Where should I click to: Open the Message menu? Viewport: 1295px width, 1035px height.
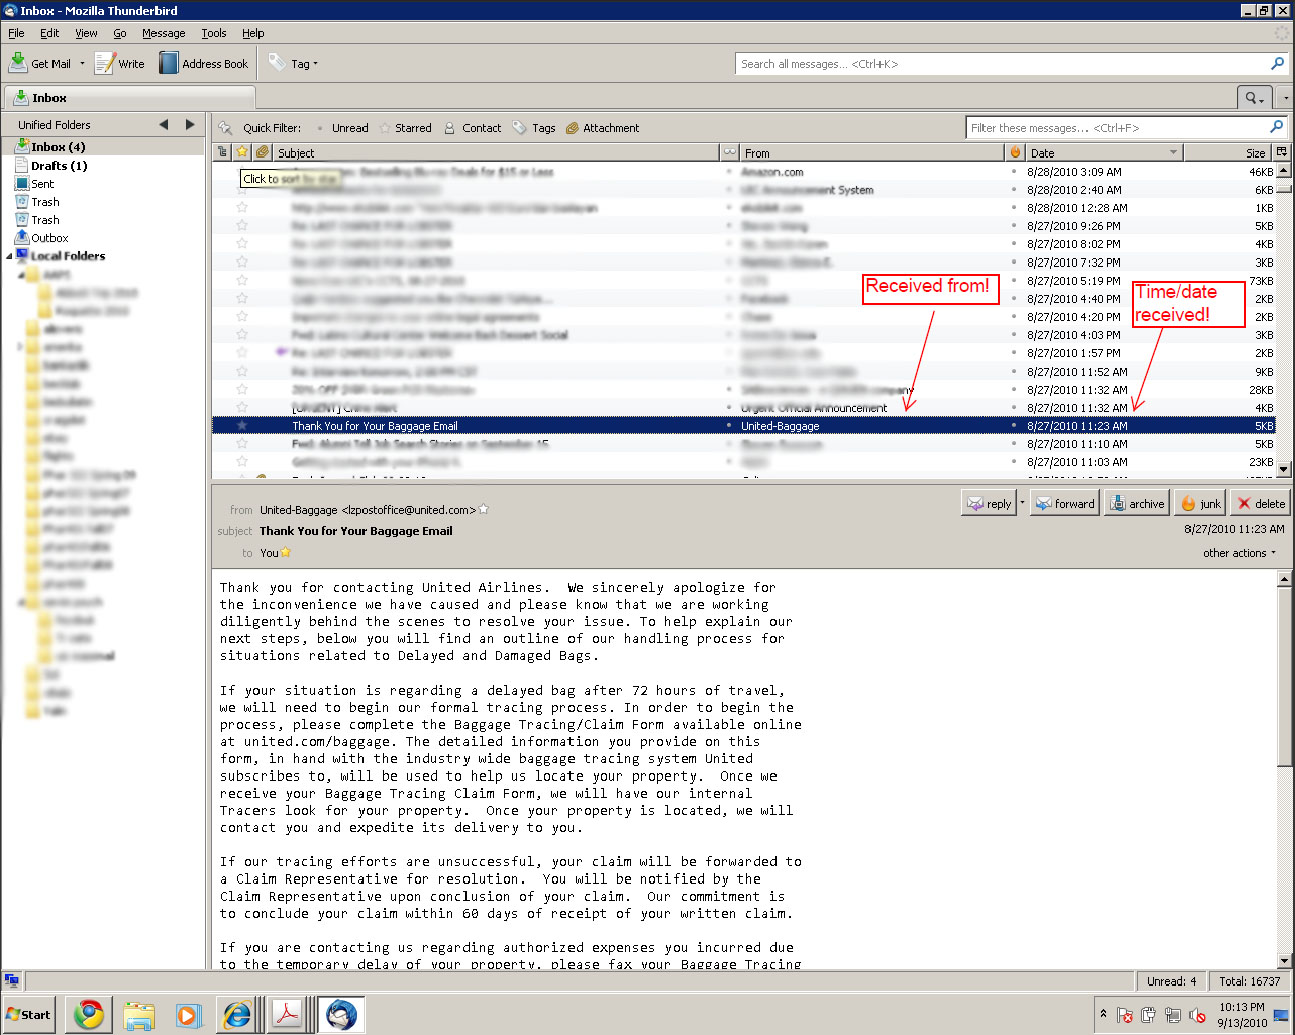click(163, 33)
